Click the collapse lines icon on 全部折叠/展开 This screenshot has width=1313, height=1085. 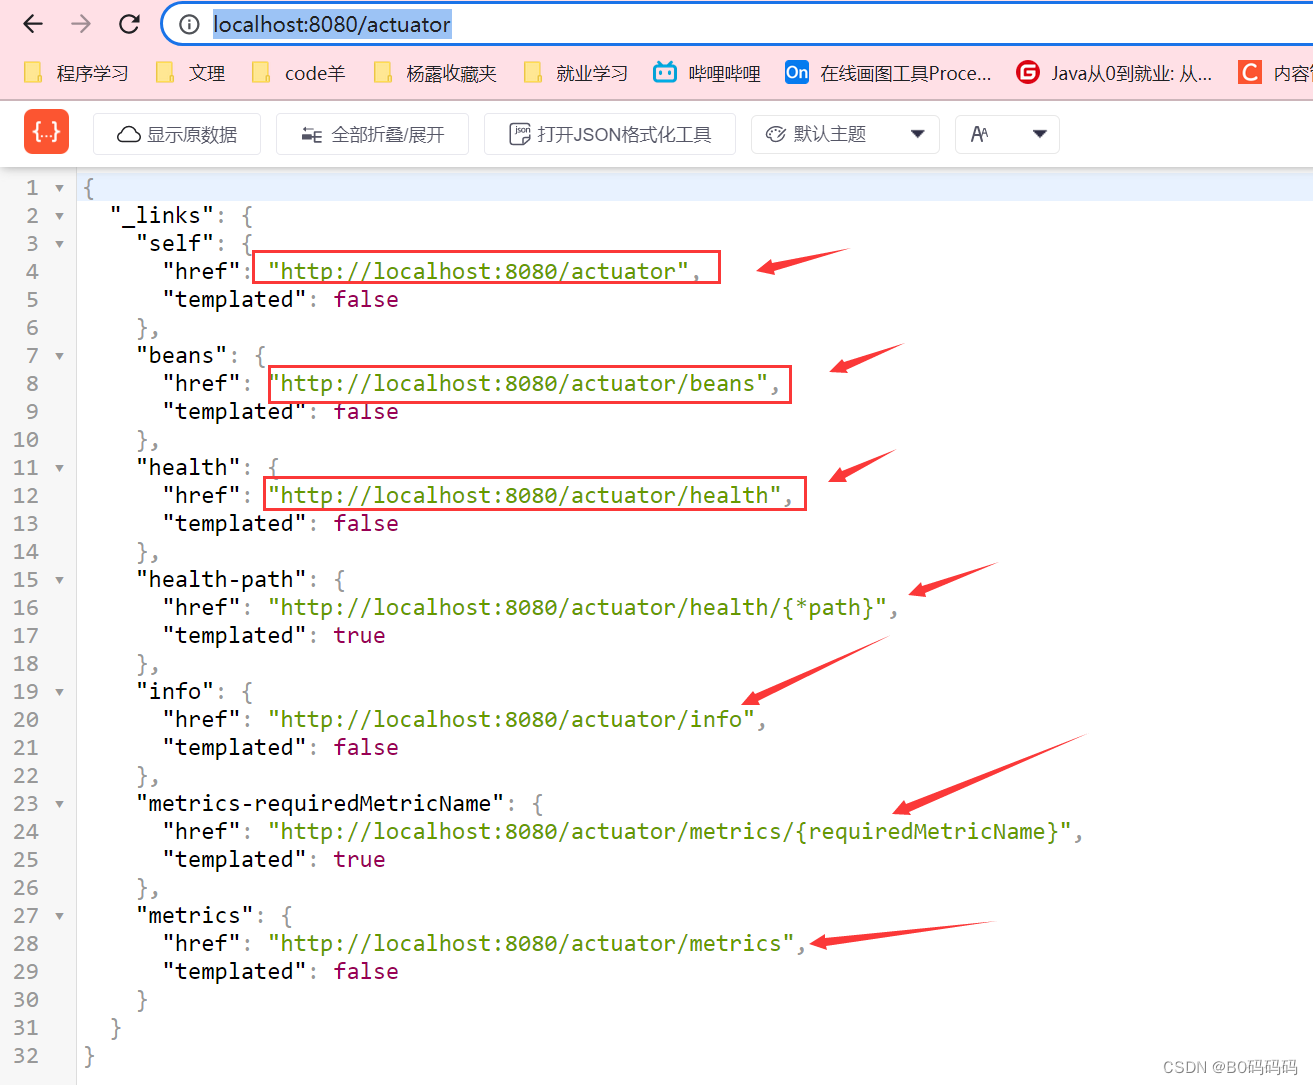click(312, 135)
